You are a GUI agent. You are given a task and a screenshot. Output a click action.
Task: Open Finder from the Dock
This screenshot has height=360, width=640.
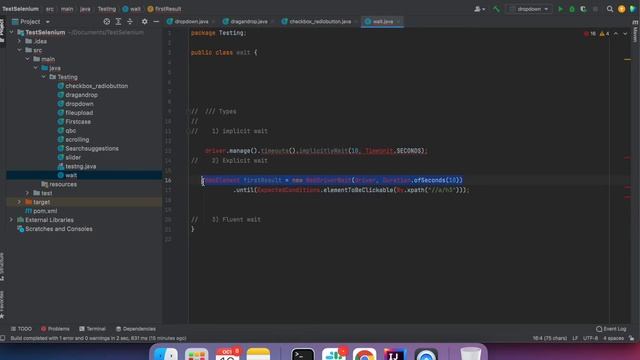tap(166, 353)
